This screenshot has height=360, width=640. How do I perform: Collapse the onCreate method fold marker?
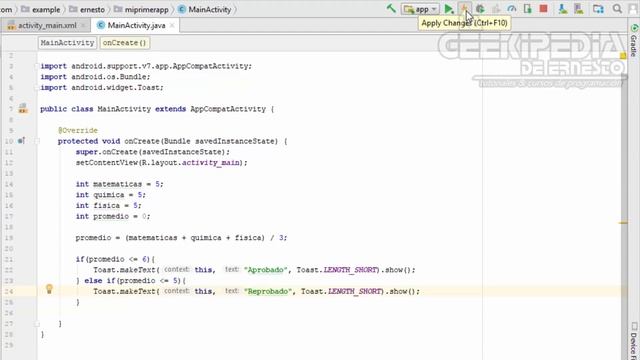tap(37, 141)
